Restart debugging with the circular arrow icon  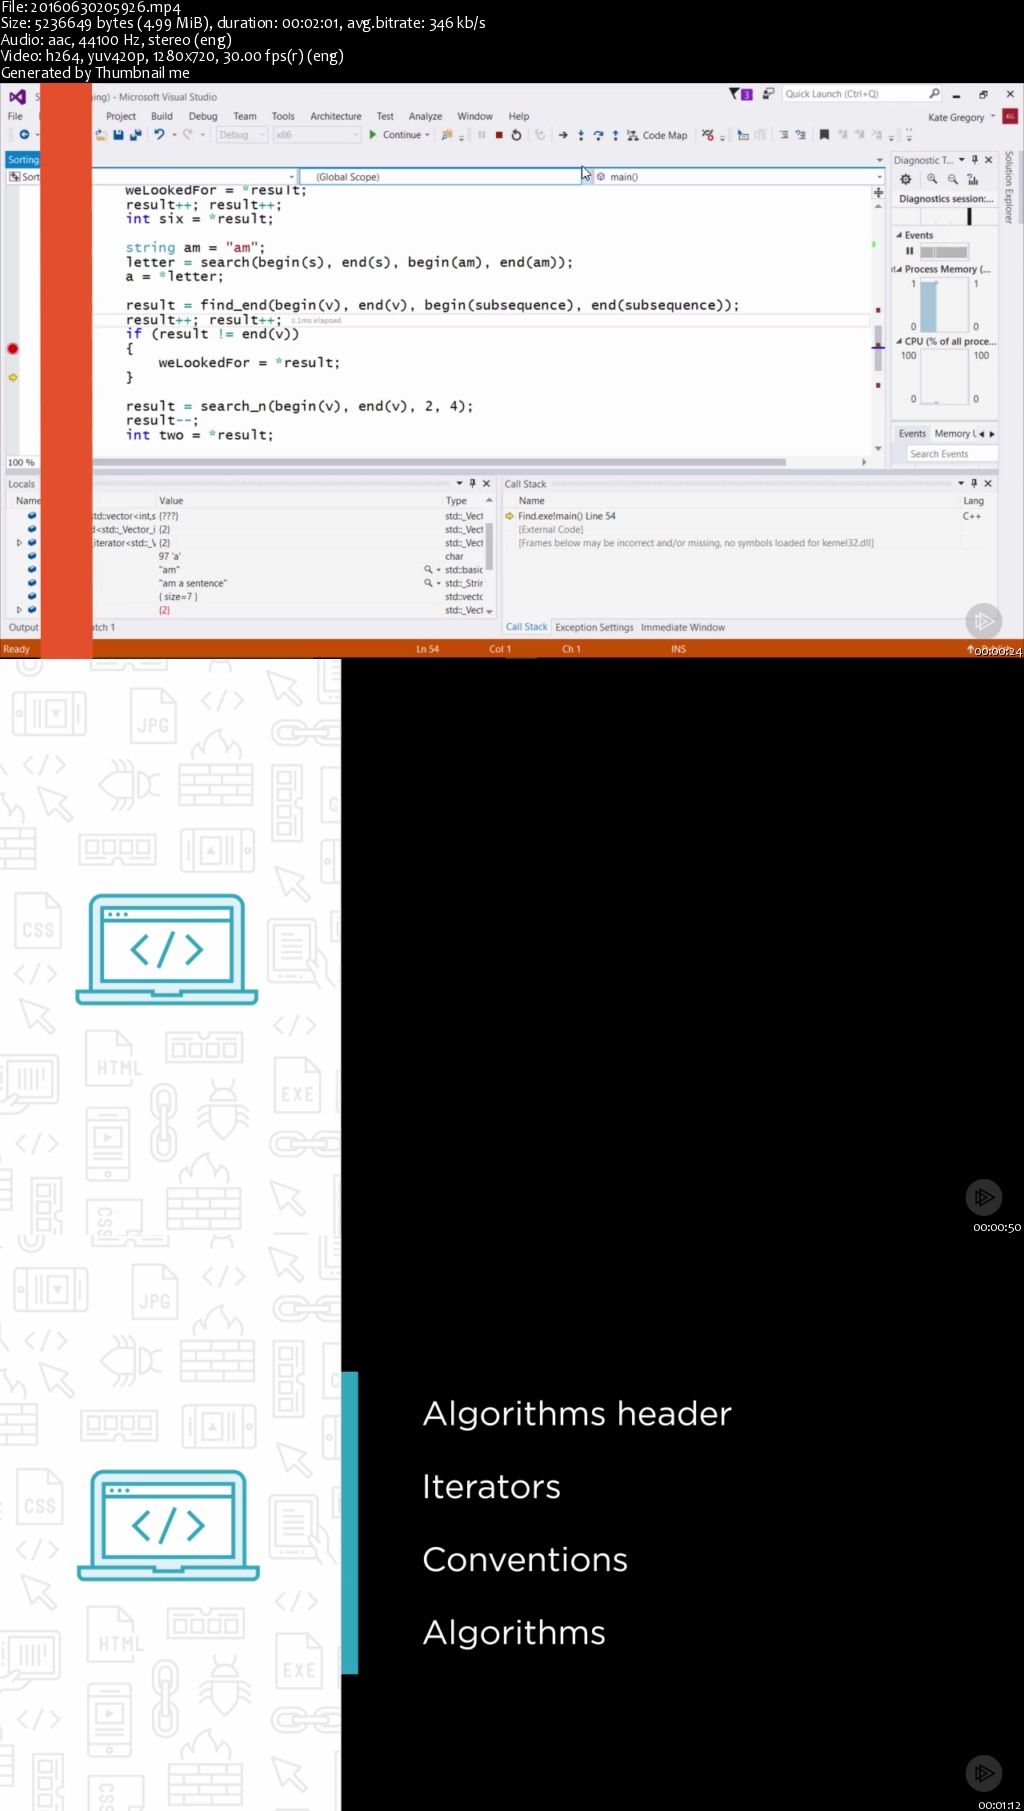tap(516, 135)
